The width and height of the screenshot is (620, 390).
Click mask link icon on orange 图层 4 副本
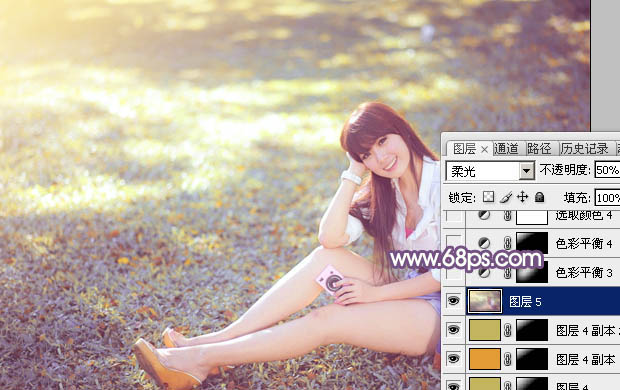click(508, 359)
